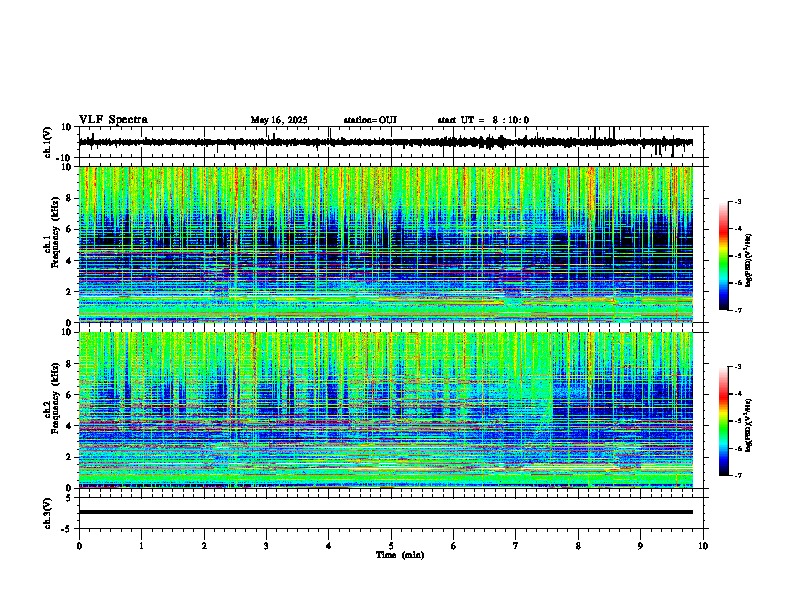The image size is (792, 612).
Task: Click the ch.3 flat black trace
Action: (385, 512)
